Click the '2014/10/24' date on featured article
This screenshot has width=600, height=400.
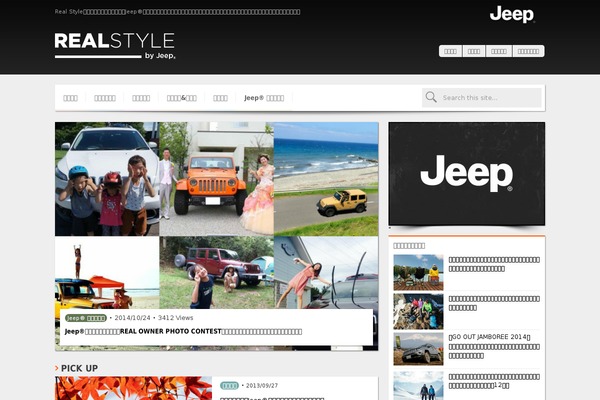[x=132, y=318]
